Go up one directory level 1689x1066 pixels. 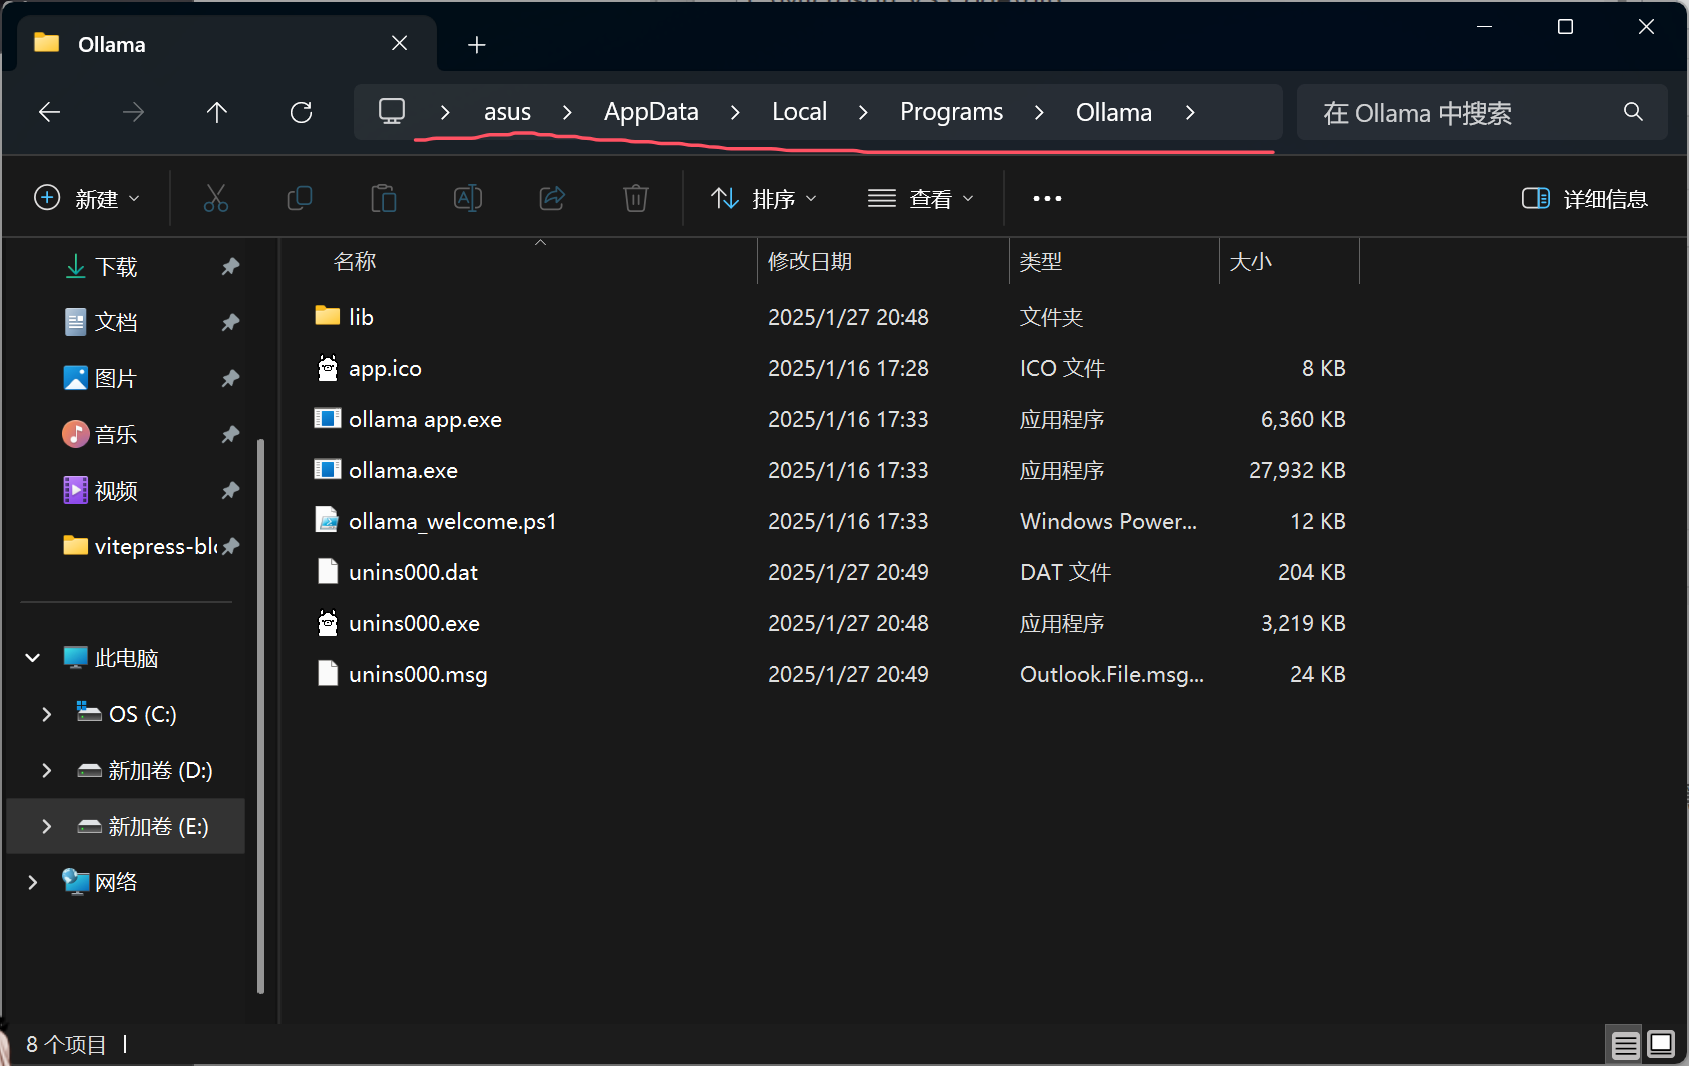click(217, 112)
